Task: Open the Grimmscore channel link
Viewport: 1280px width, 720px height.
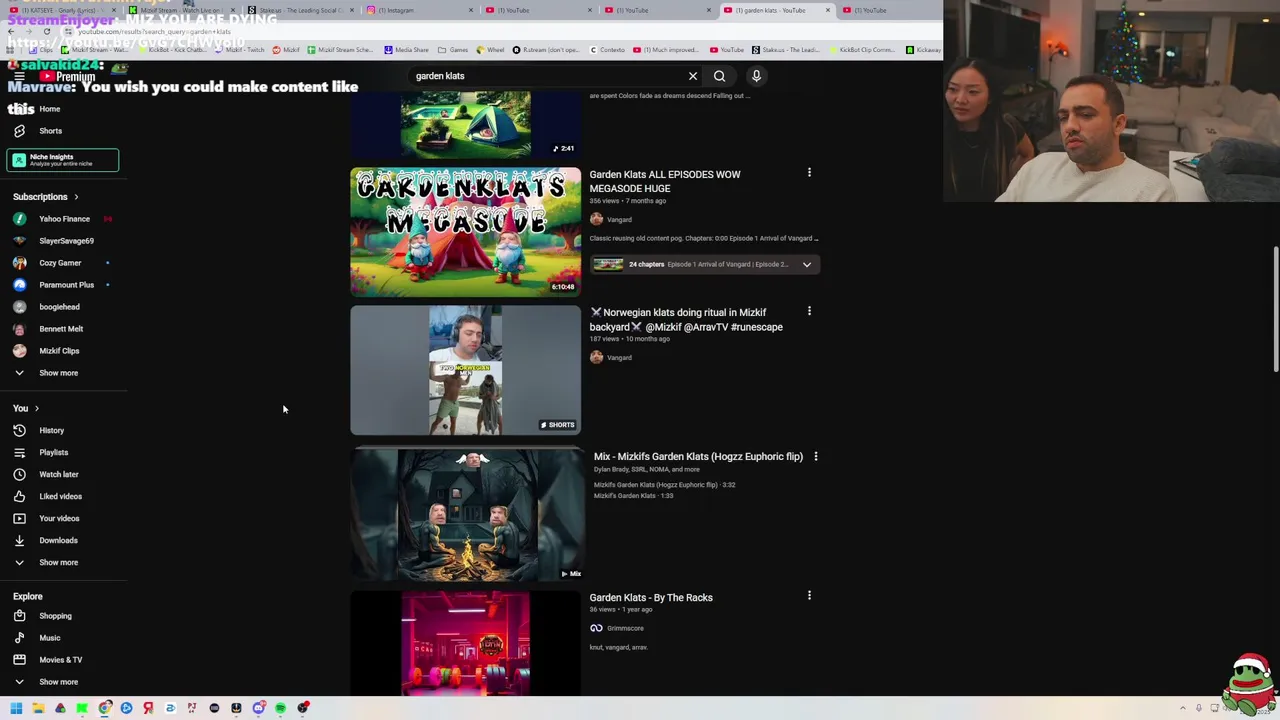Action: pos(625,628)
